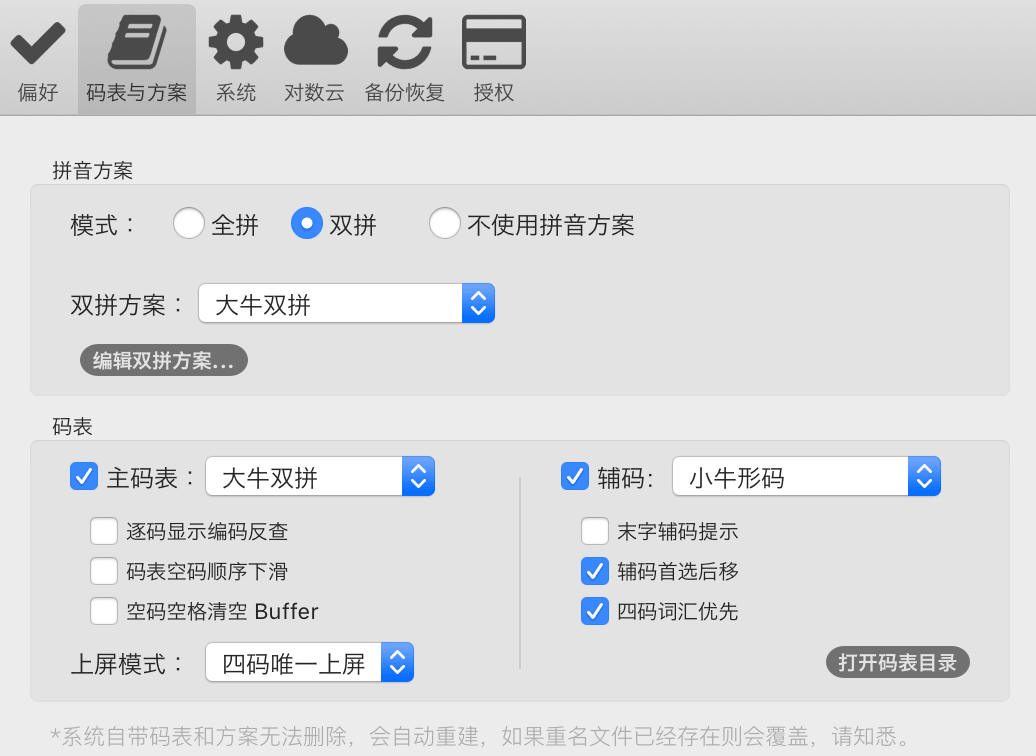Select the 双拼 radio button
Screen dimensions: 1036x756
pos(307,223)
